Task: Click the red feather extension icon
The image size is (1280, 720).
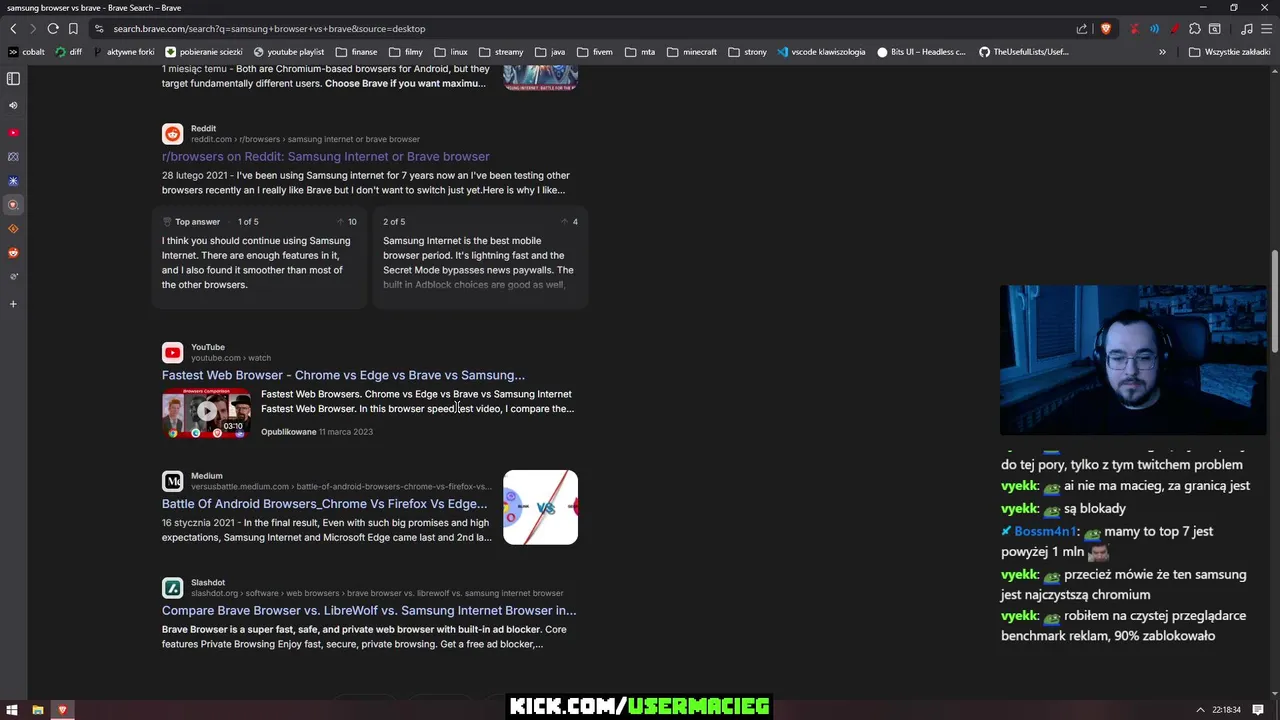Action: coord(1175,29)
